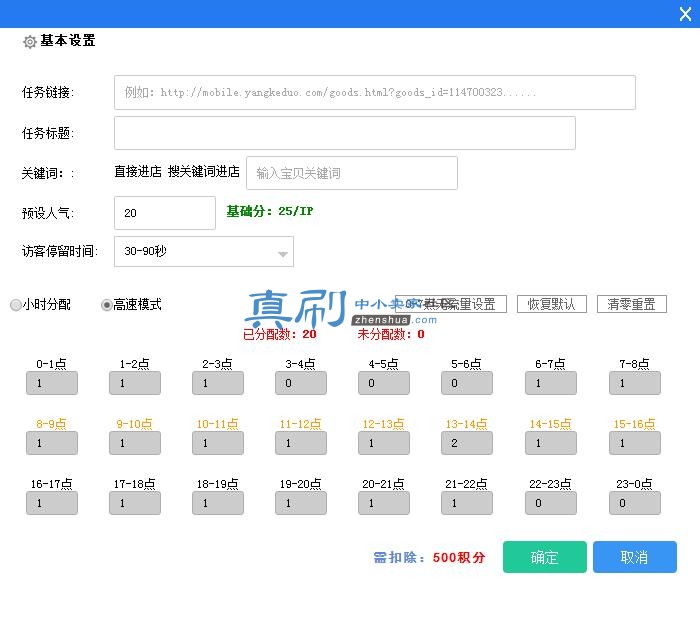Select the 高速模式 radio button

pyautogui.click(x=106, y=305)
